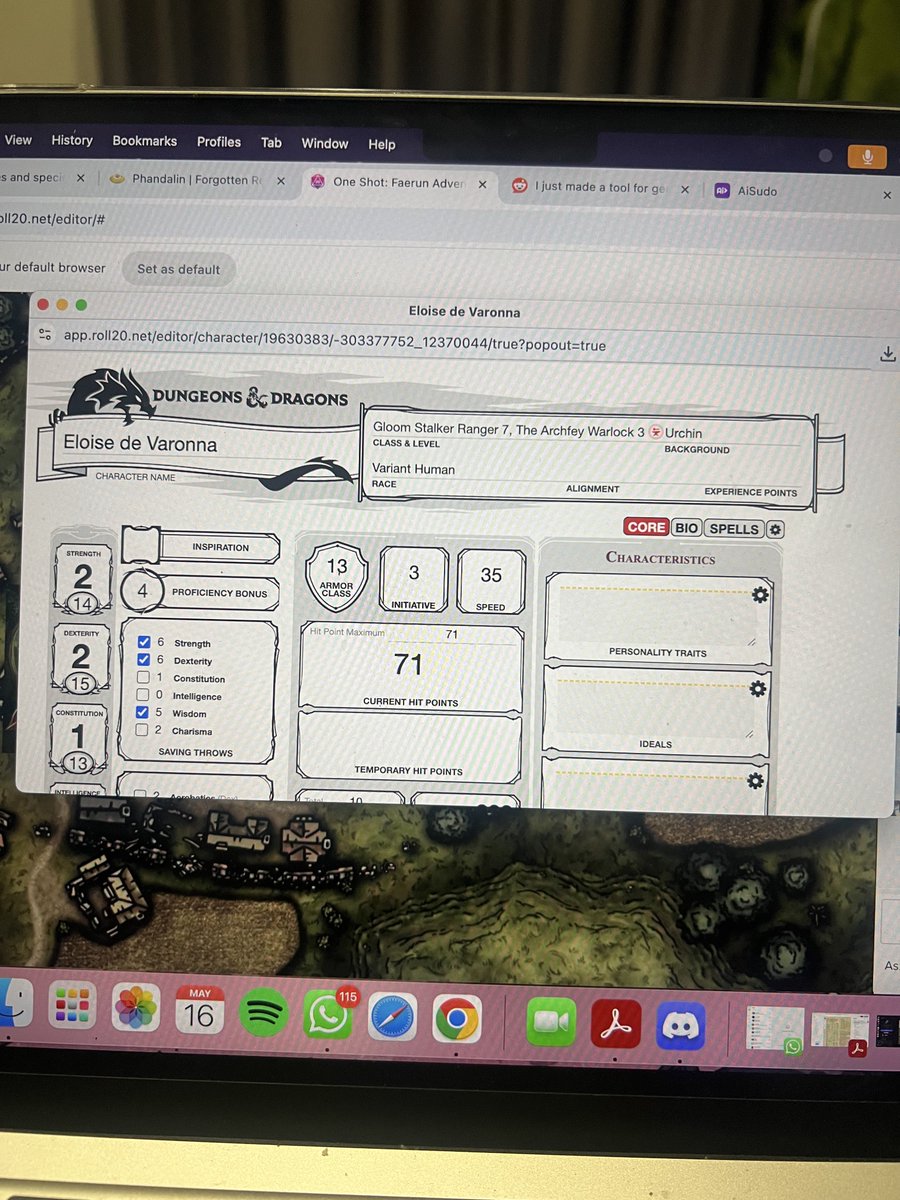
Task: Open the Profiles menu
Action: [x=219, y=142]
